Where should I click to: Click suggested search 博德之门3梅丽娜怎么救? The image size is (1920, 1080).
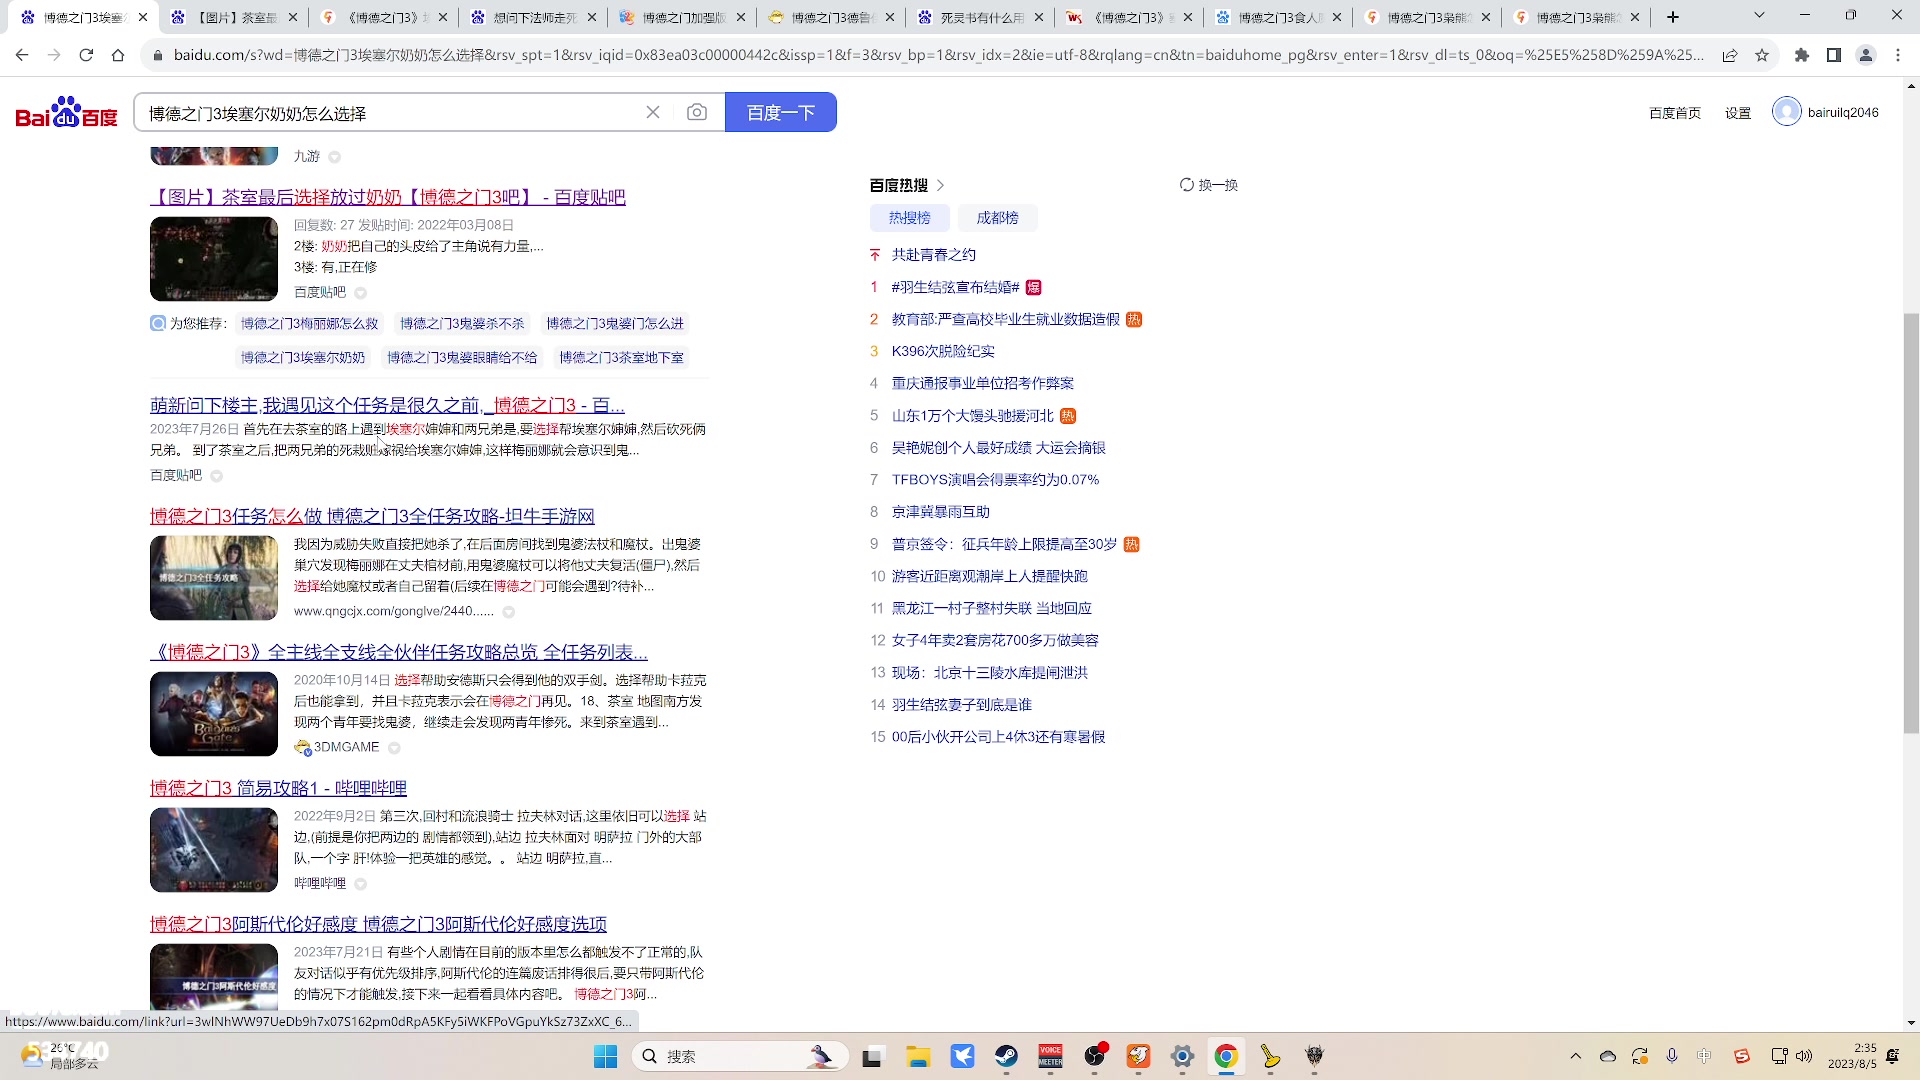(x=309, y=323)
